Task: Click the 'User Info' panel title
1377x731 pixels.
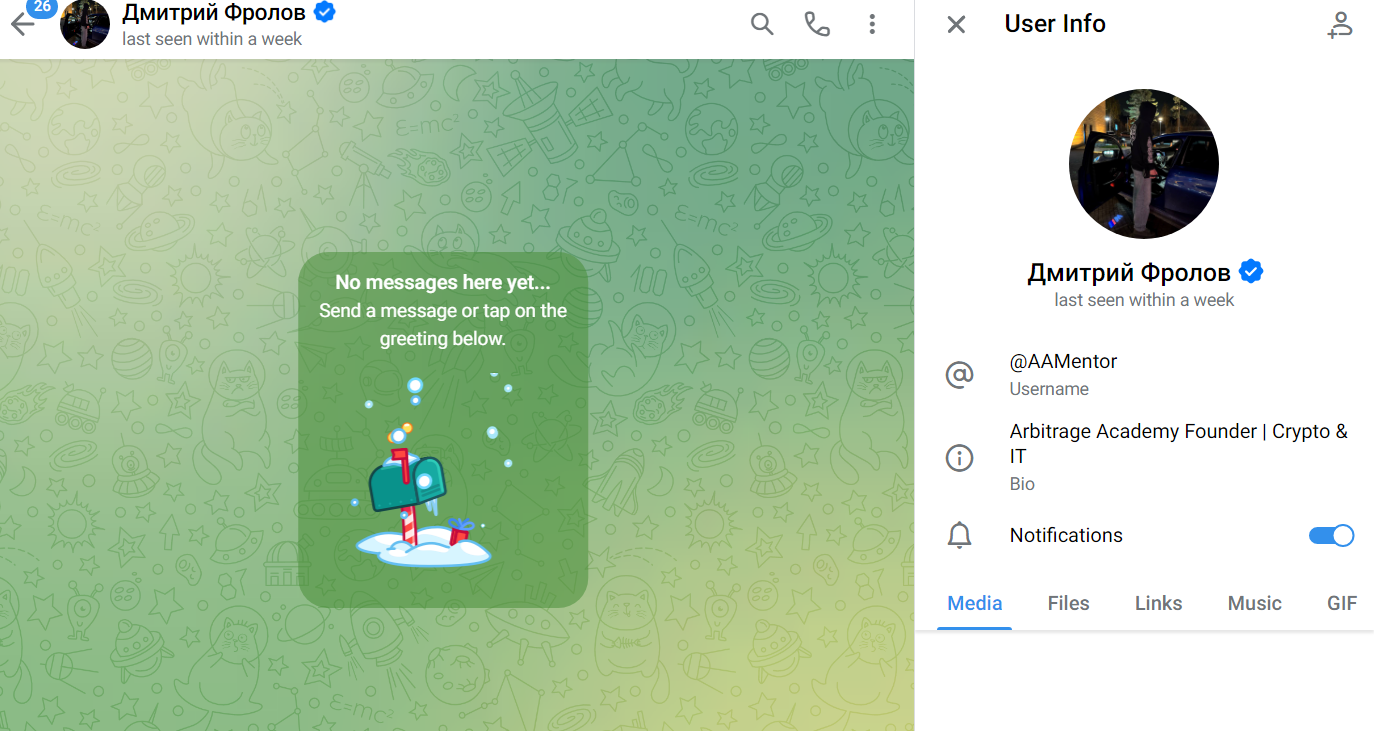Action: (1055, 24)
